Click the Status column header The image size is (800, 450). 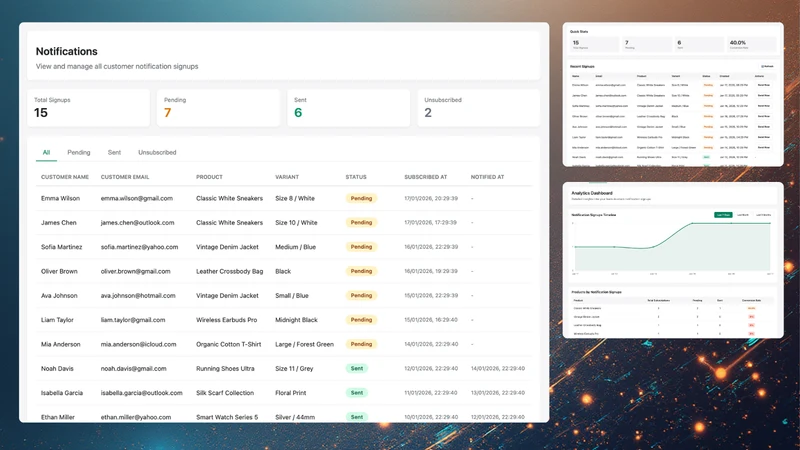coord(356,177)
